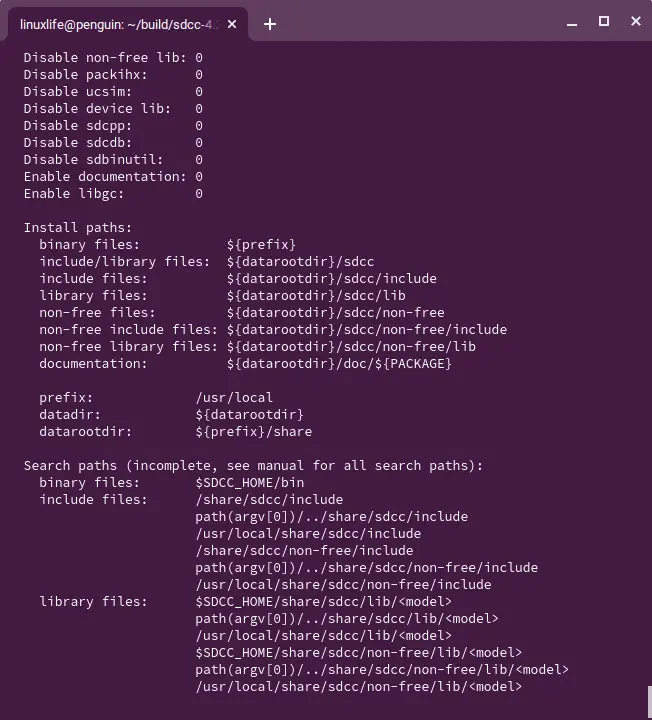The image size is (652, 720).
Task: Click the 'Install paths:' heading text
Action: pyautogui.click(x=78, y=227)
